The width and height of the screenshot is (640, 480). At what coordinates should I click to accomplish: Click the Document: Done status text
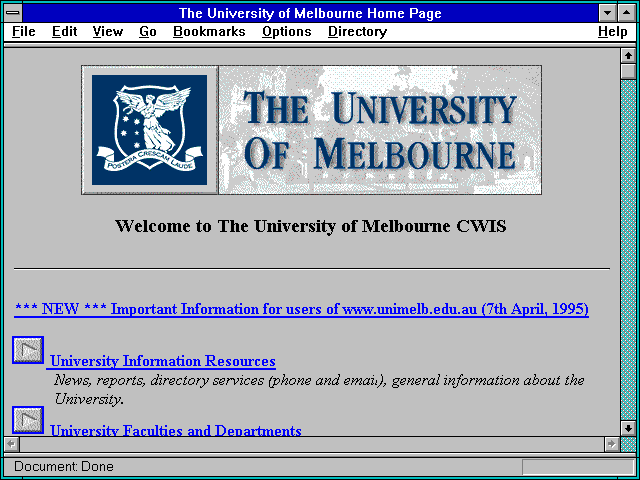coord(64,466)
